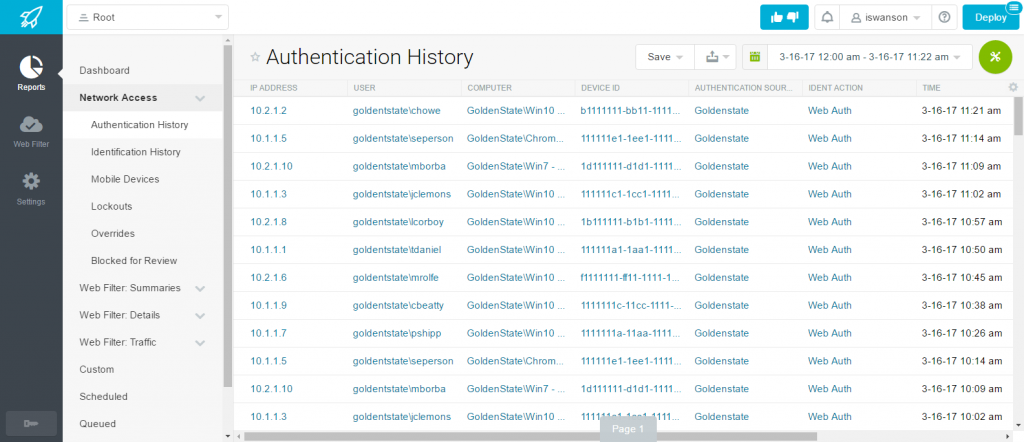Expand Web Filter: Traffic section
This screenshot has height=442, width=1024.
click(x=200, y=343)
